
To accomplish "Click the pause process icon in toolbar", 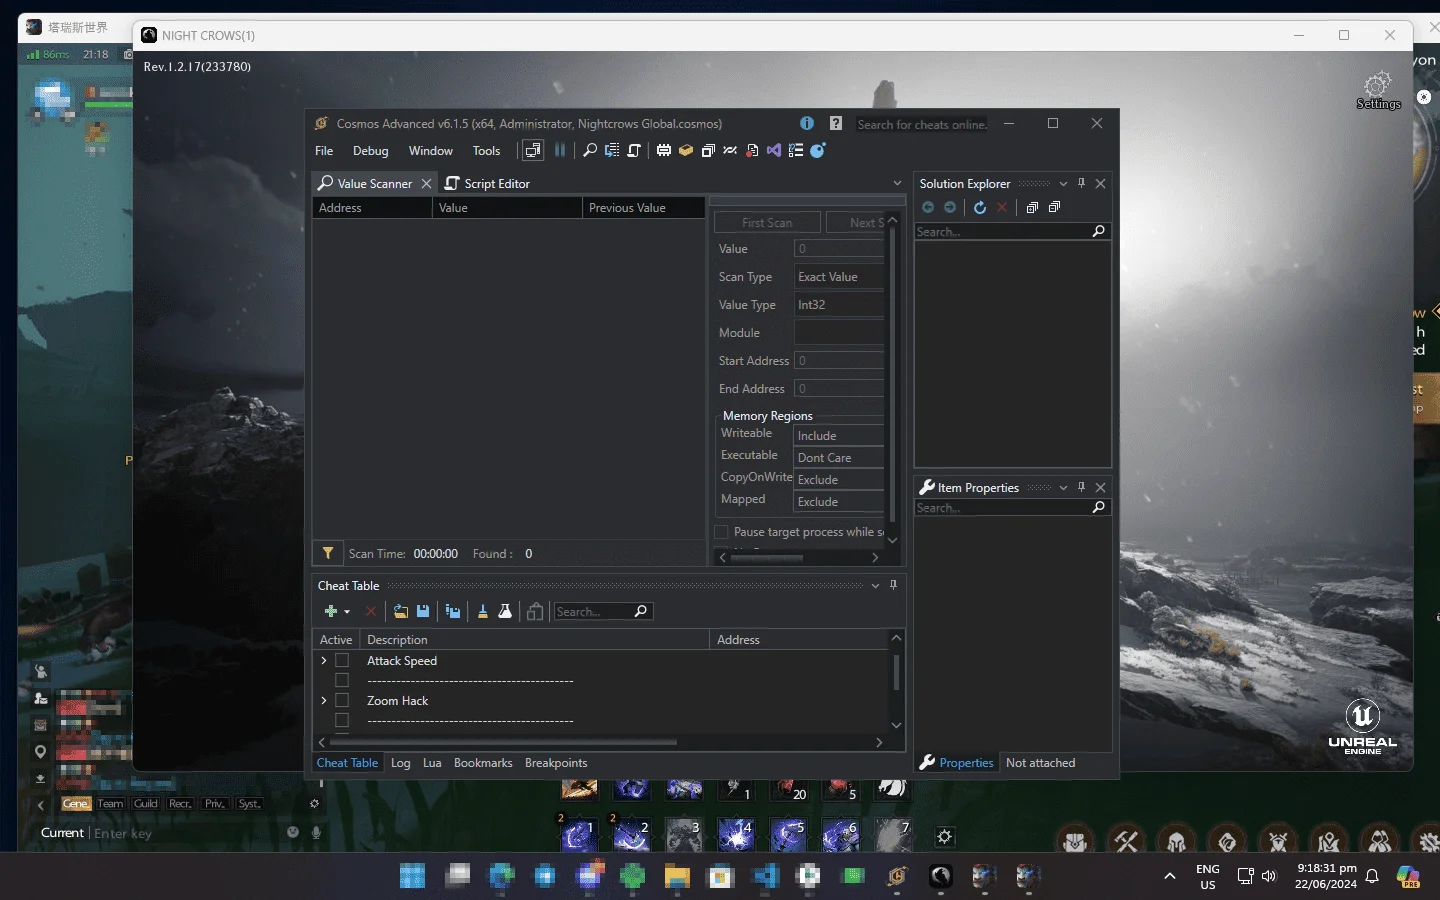I will (560, 151).
